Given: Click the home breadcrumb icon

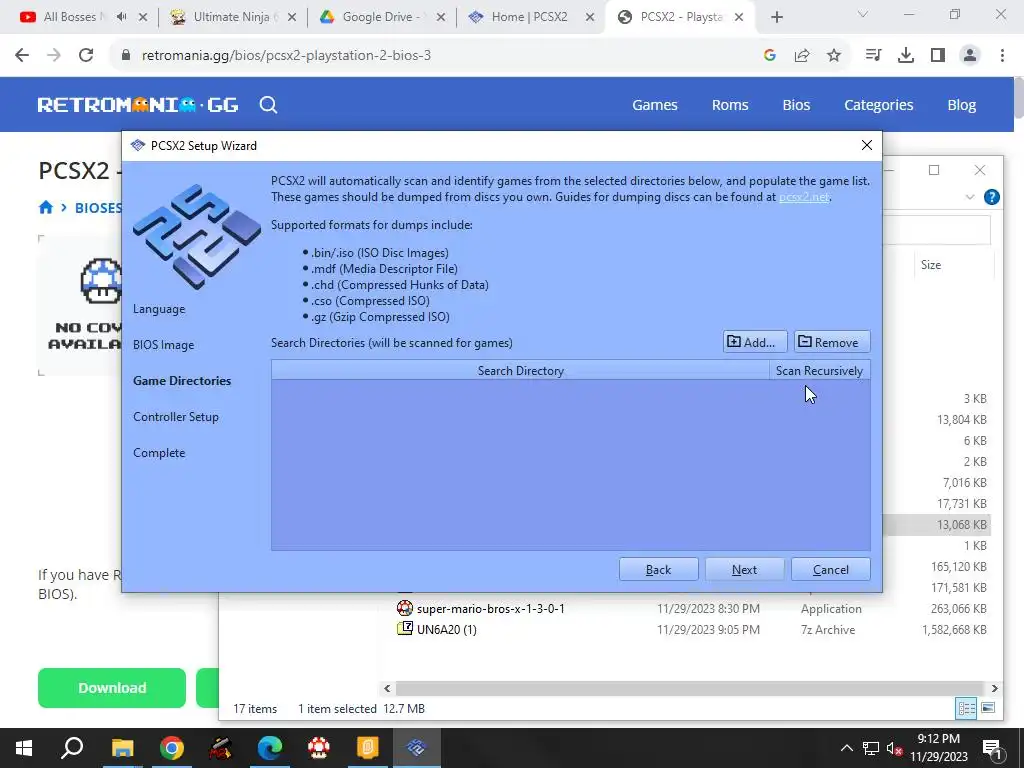Looking at the screenshot, I should click(x=46, y=208).
